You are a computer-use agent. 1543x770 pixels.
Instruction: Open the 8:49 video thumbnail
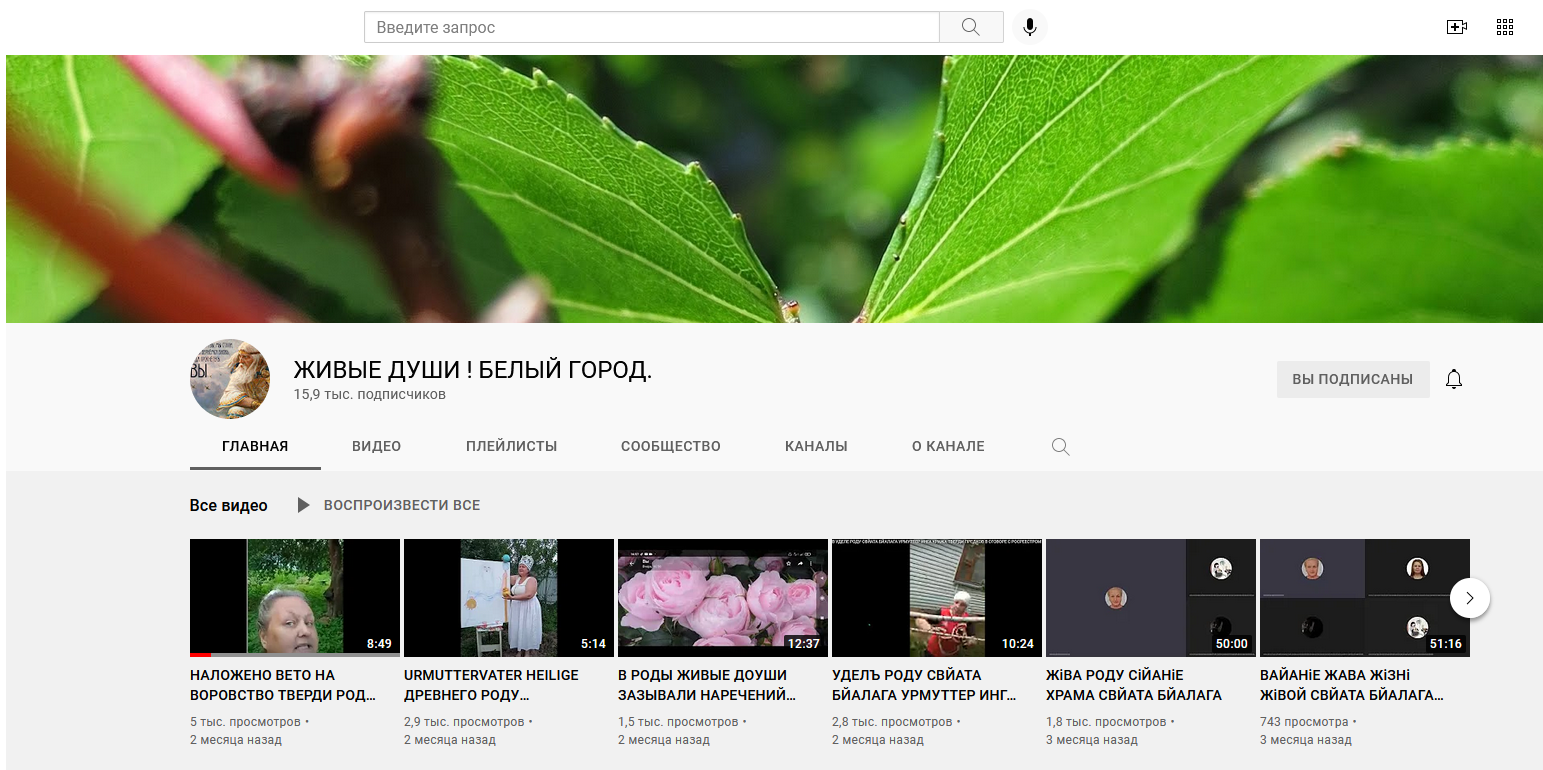295,598
